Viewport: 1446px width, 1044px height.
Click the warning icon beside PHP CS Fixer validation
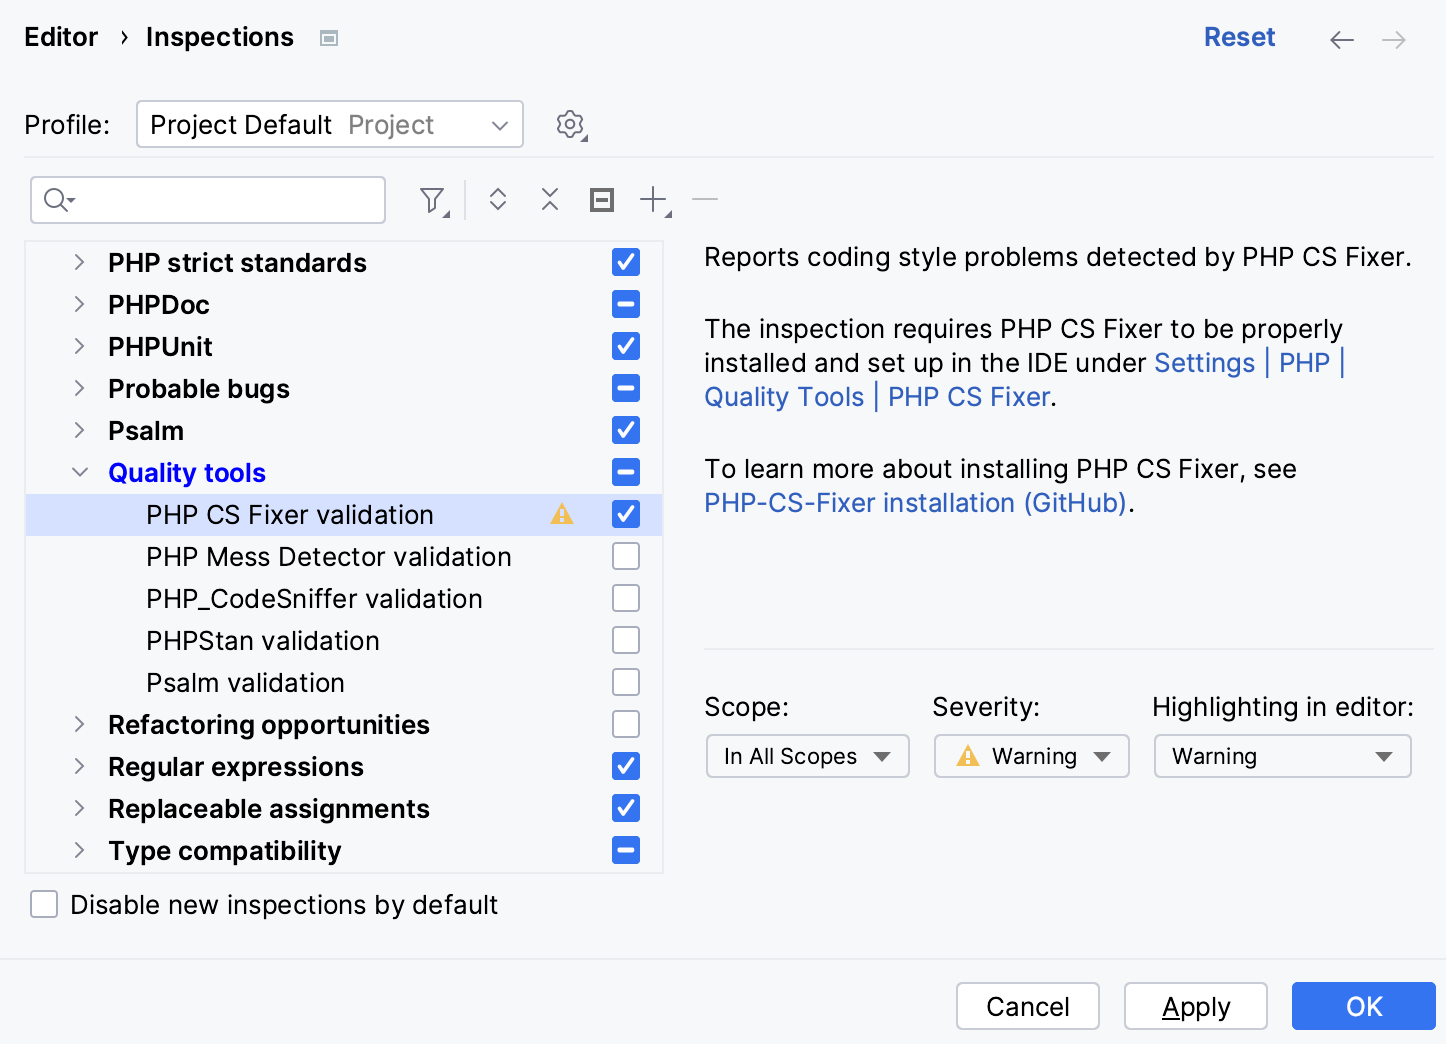point(562,514)
